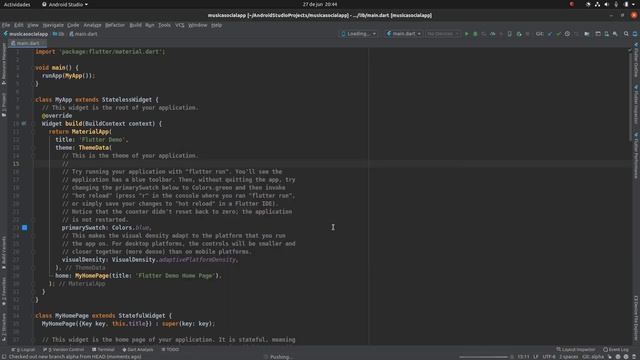Viewport: 640px width, 360px height.
Task: Open the Build menu
Action: click(136, 25)
